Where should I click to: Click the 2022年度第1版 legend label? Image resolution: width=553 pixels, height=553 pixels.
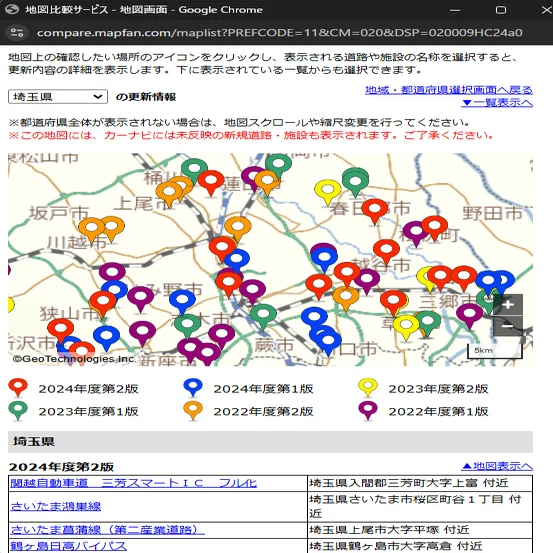438,411
